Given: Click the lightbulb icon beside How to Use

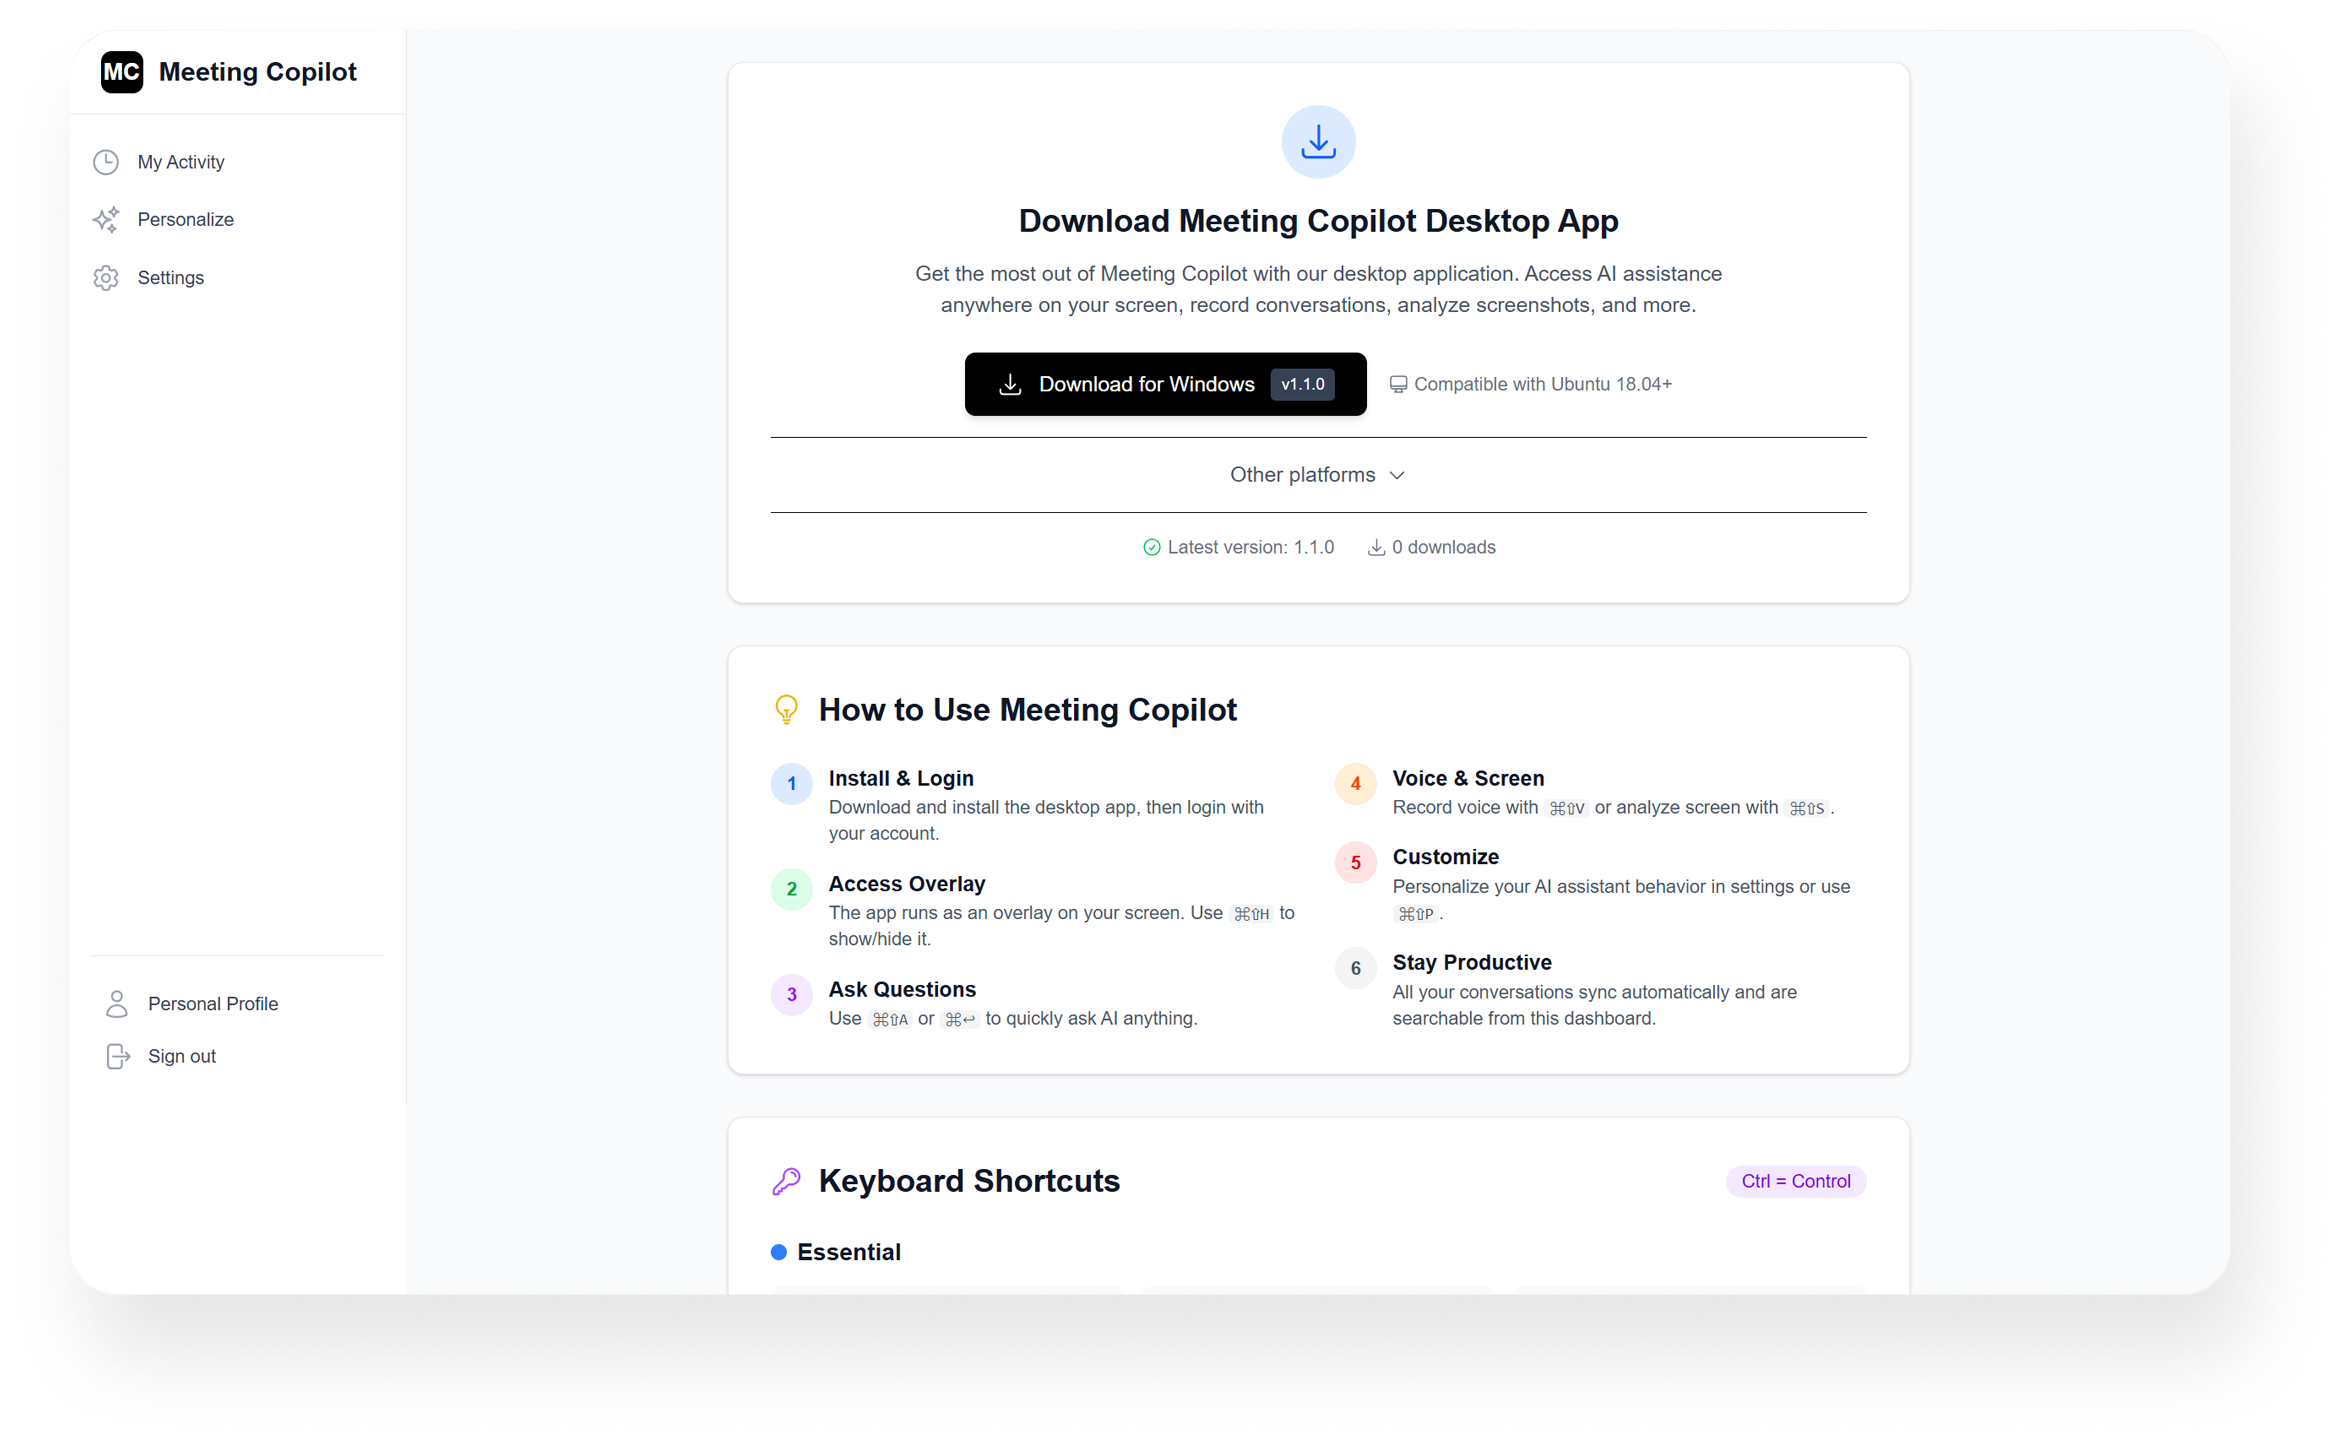Looking at the screenshot, I should click(787, 709).
